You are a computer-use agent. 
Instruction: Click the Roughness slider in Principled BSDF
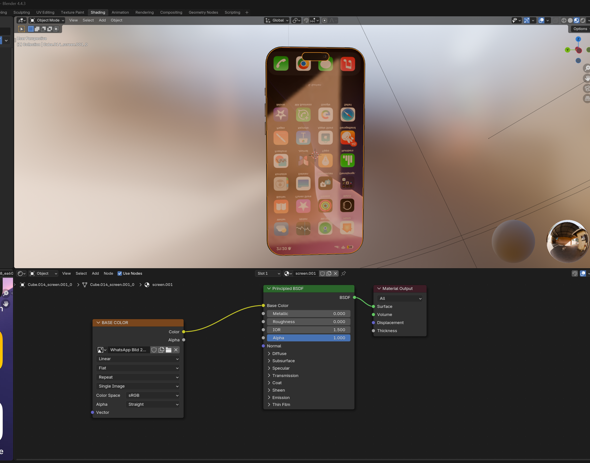coord(309,322)
